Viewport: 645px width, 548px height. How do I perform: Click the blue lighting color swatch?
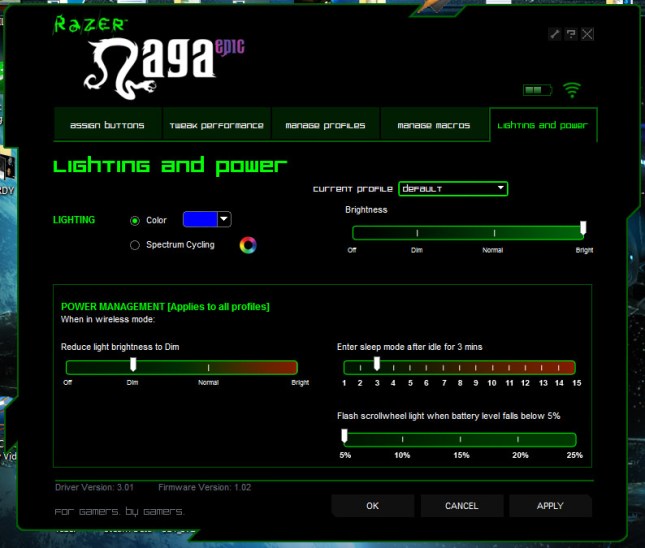pyautogui.click(x=199, y=219)
